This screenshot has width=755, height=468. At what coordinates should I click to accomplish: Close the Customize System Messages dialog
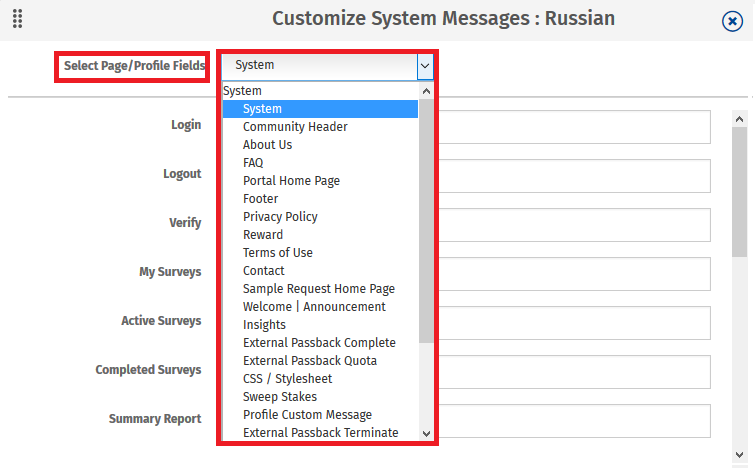(x=732, y=21)
